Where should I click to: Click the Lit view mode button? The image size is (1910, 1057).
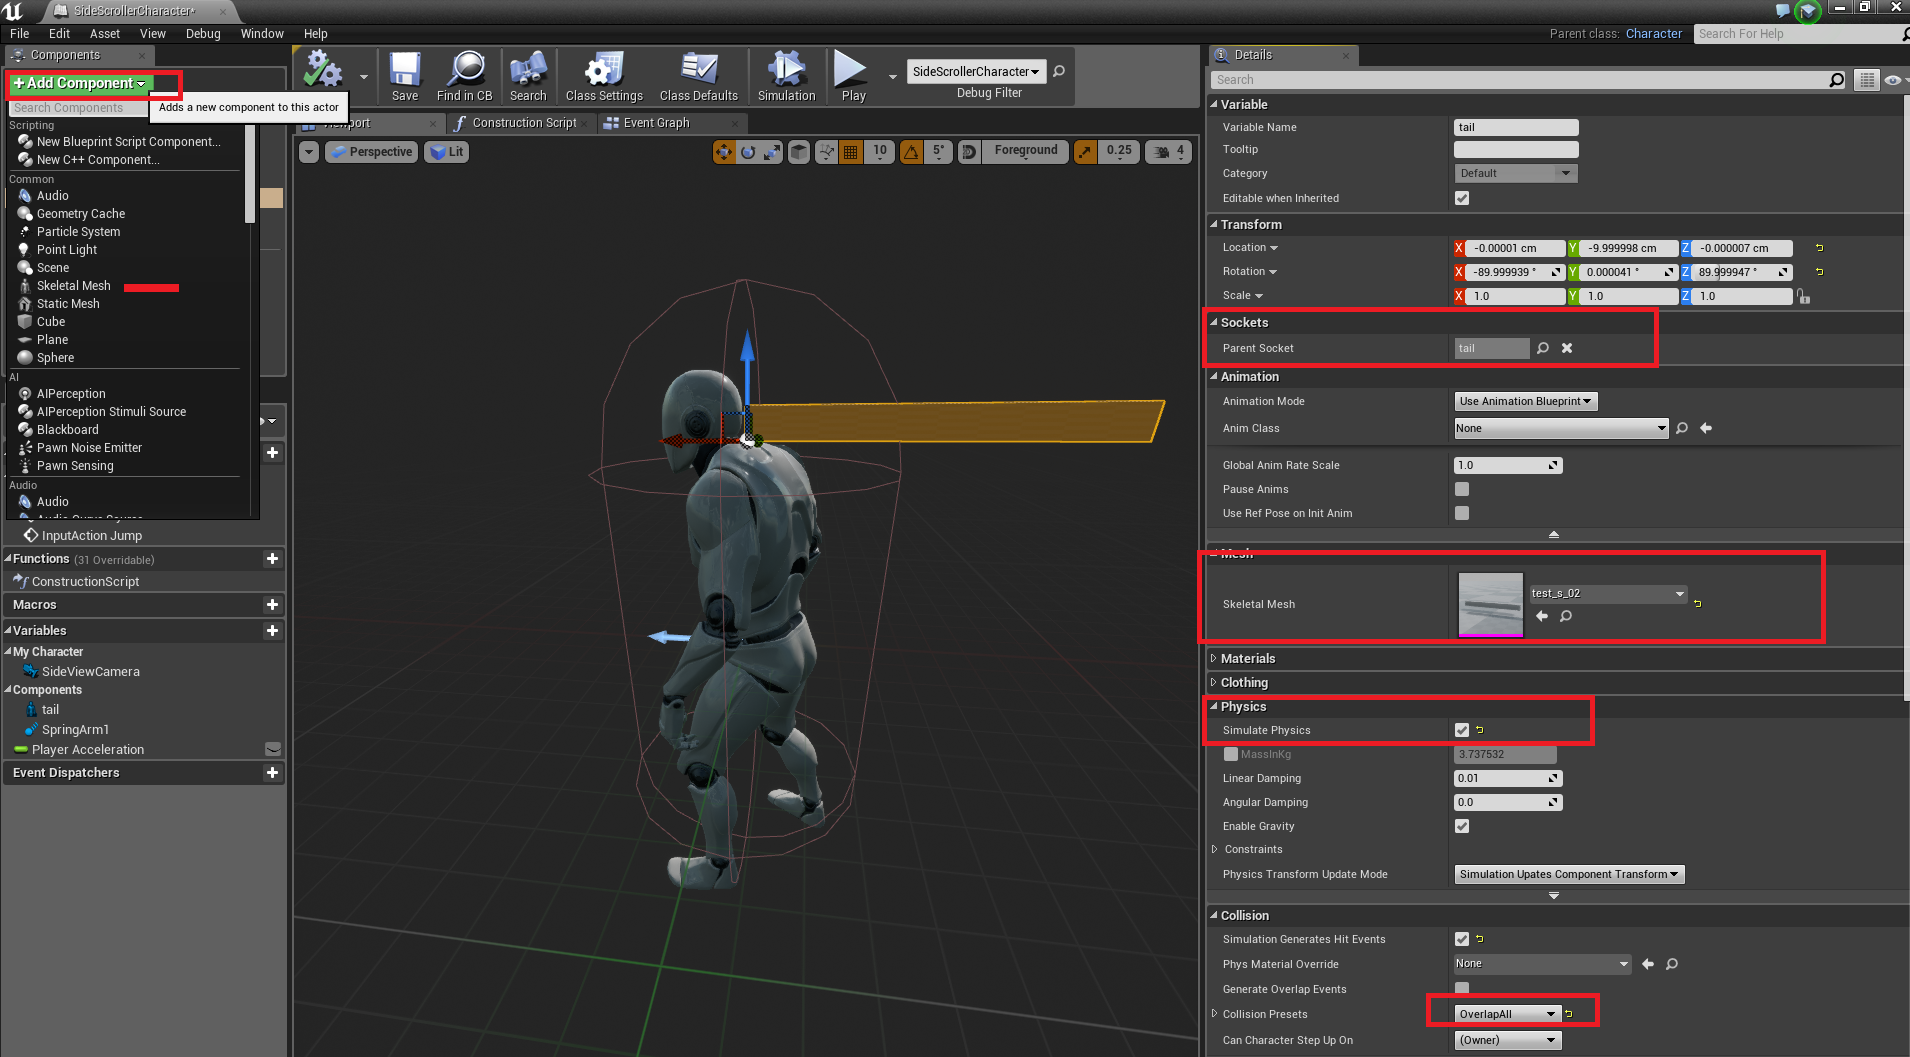tap(448, 152)
